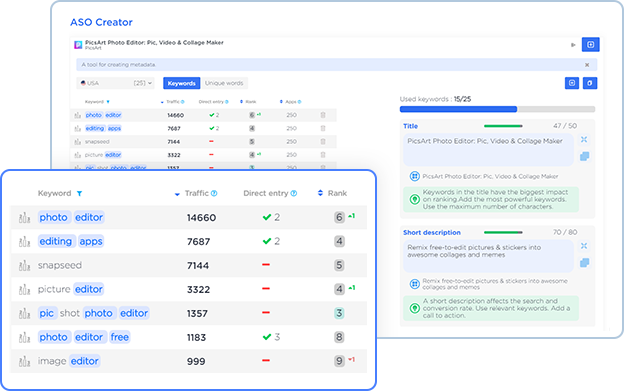Screen dimensions: 624x391
Task: Delete 'snapseed' keyword in the small background table
Action: click(323, 142)
